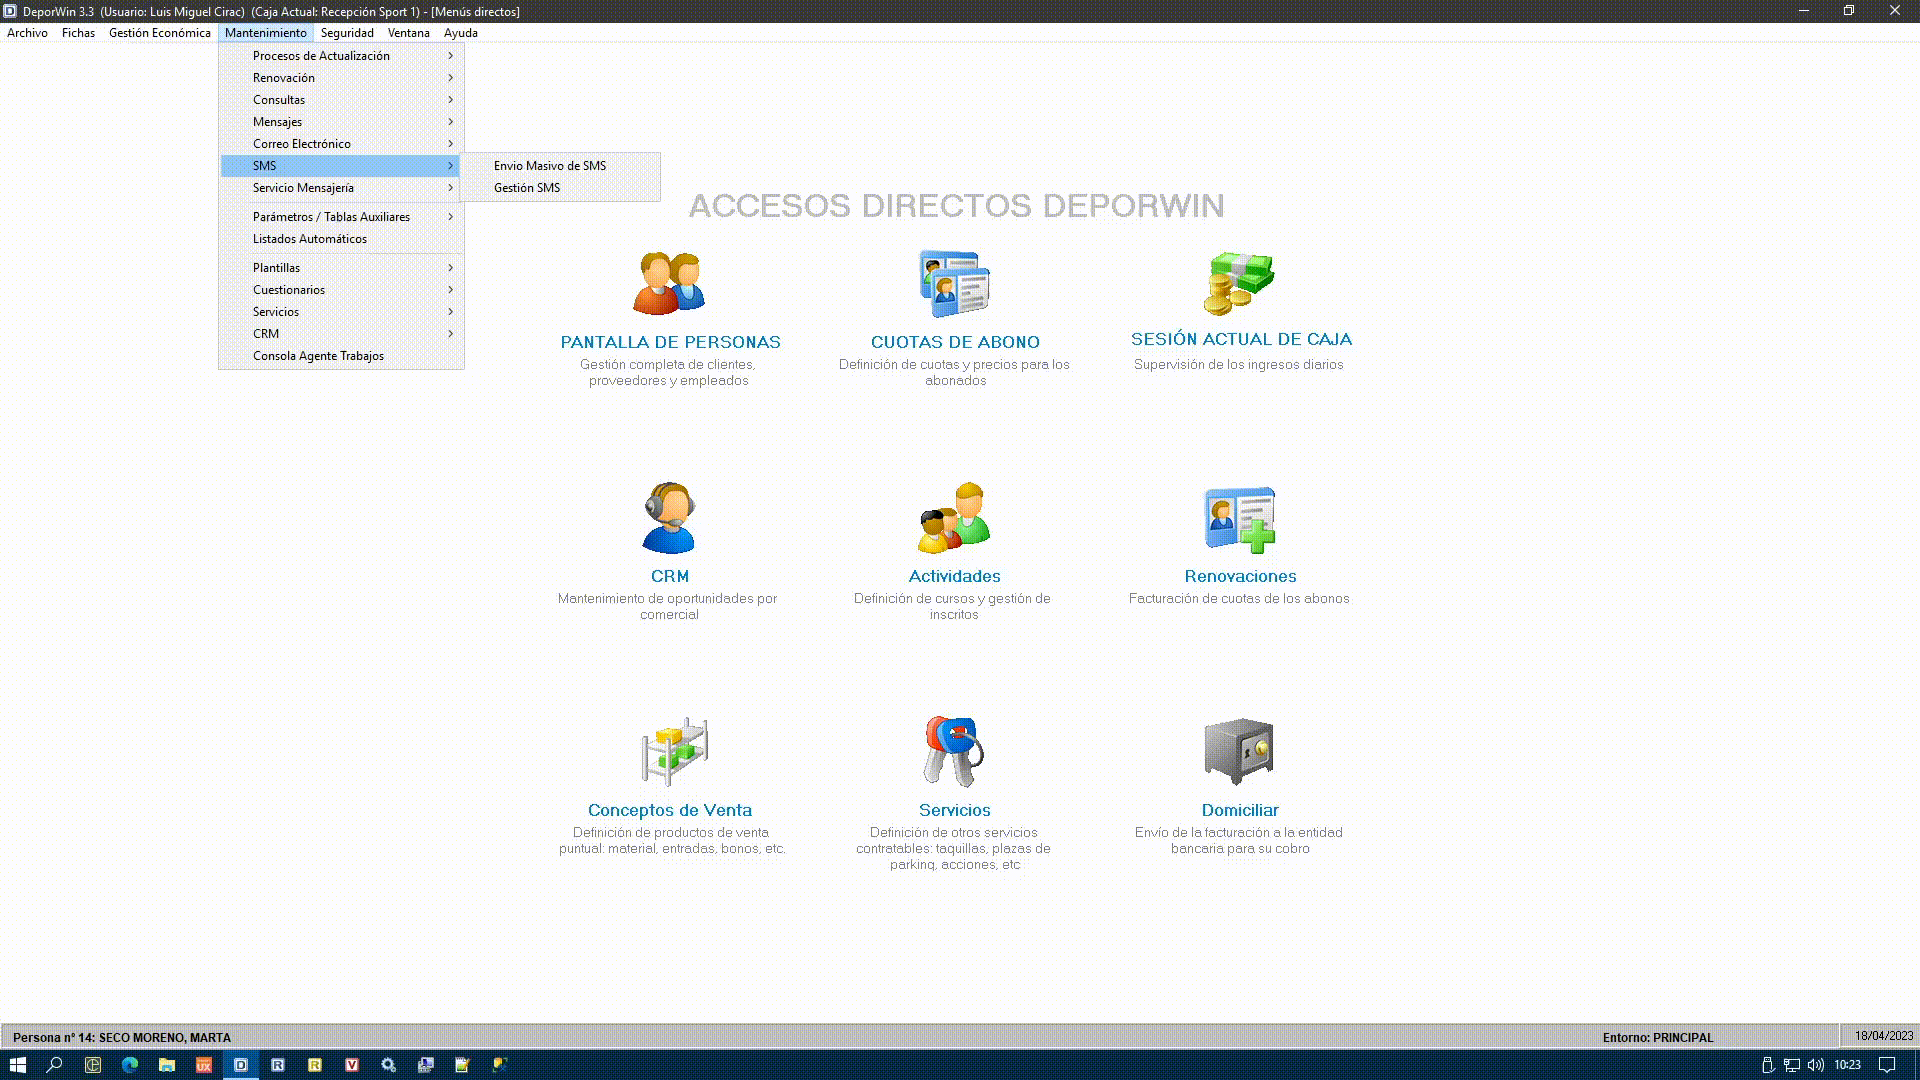
Task: Click the Renovaciones title link
Action: [x=1240, y=576]
